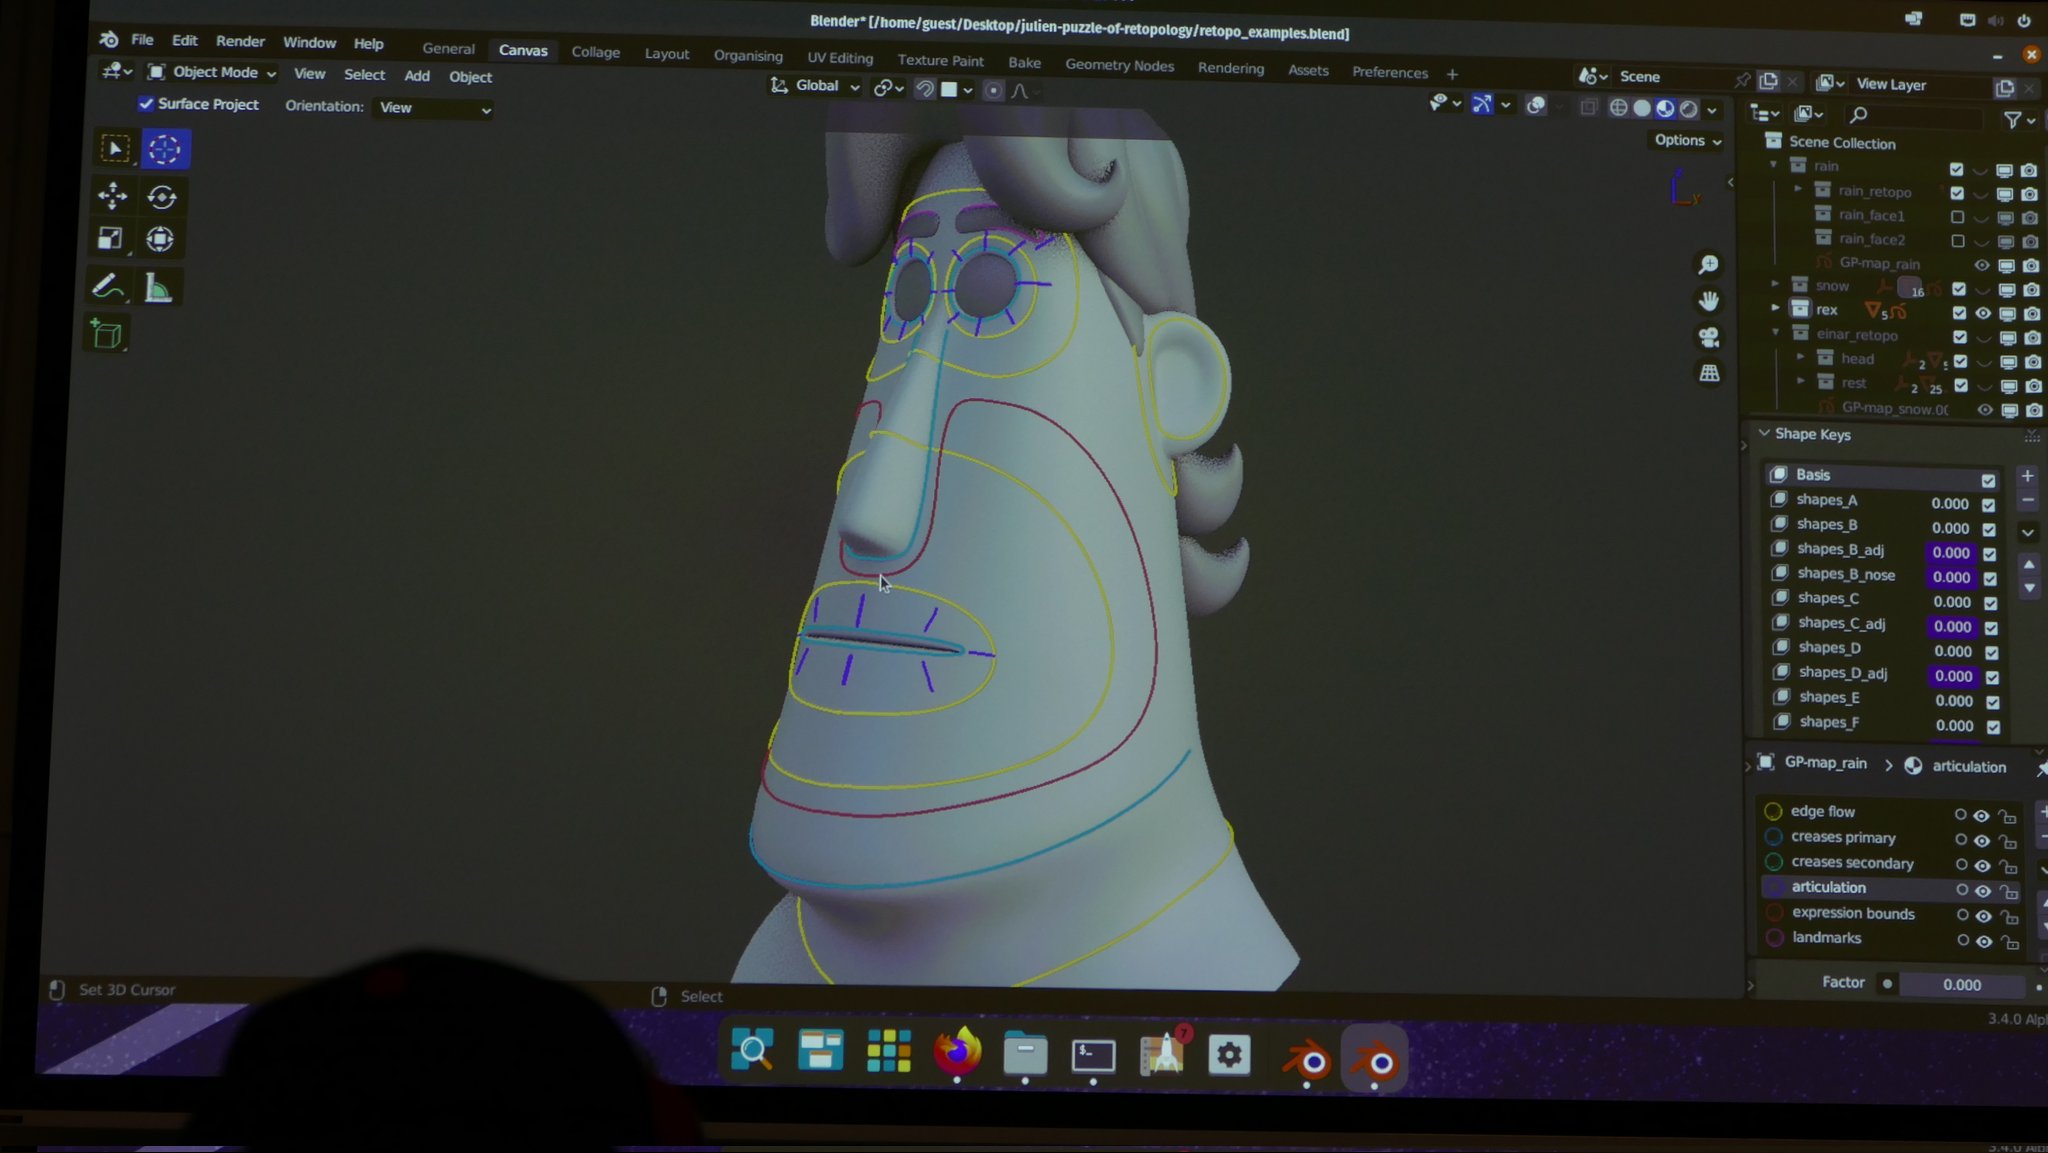Viewport: 2048px width, 1153px height.
Task: Switch to material preview shading
Action: point(1665,108)
